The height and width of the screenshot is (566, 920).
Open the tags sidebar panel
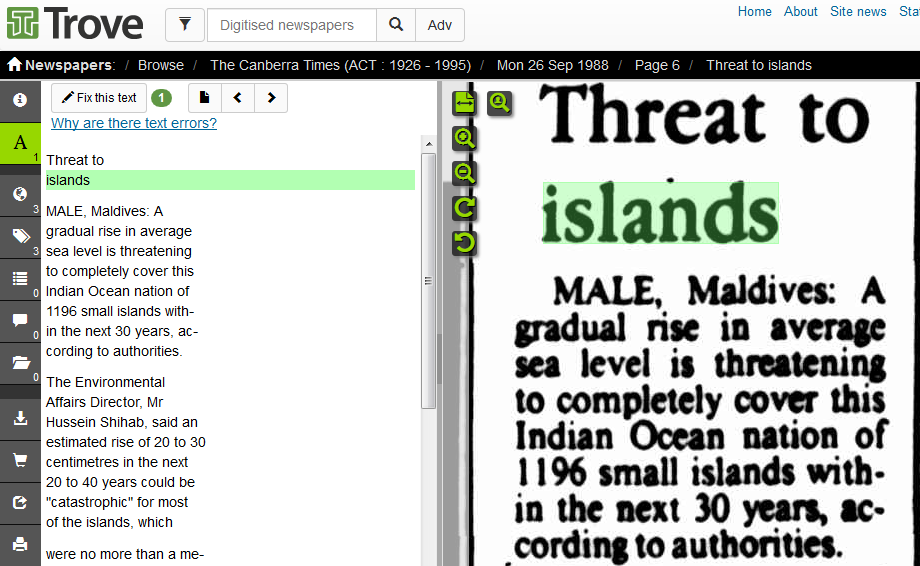(x=20, y=237)
